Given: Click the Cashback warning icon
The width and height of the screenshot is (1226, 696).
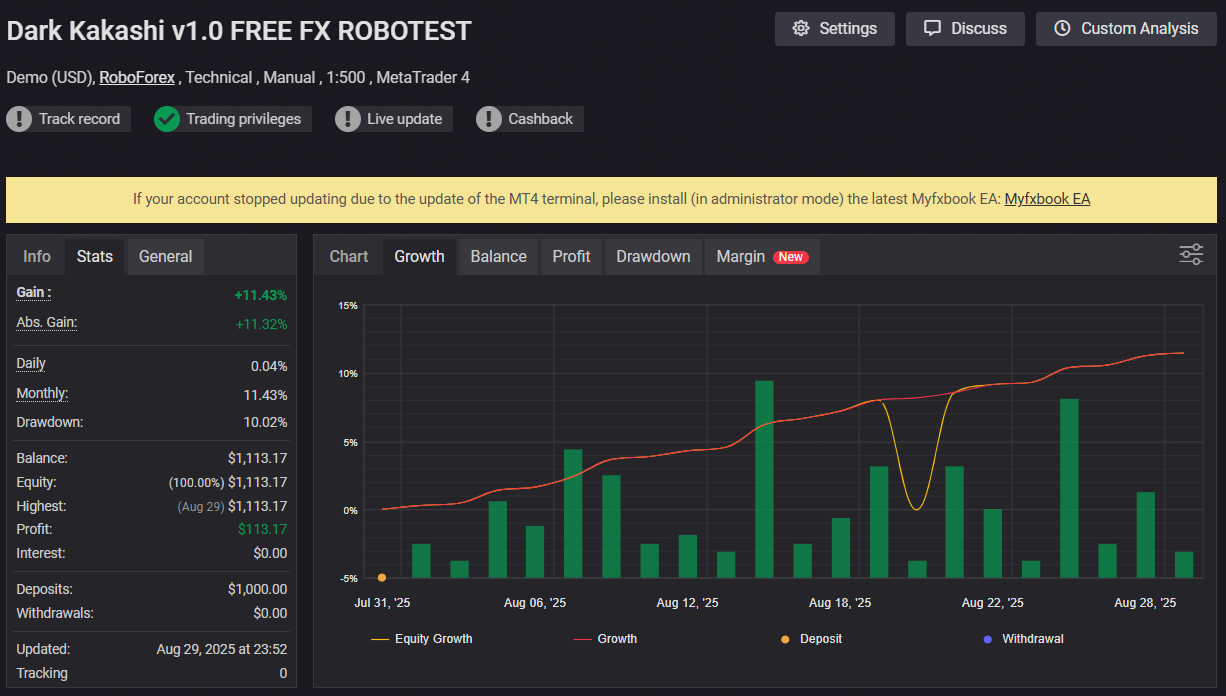Looking at the screenshot, I should [489, 119].
